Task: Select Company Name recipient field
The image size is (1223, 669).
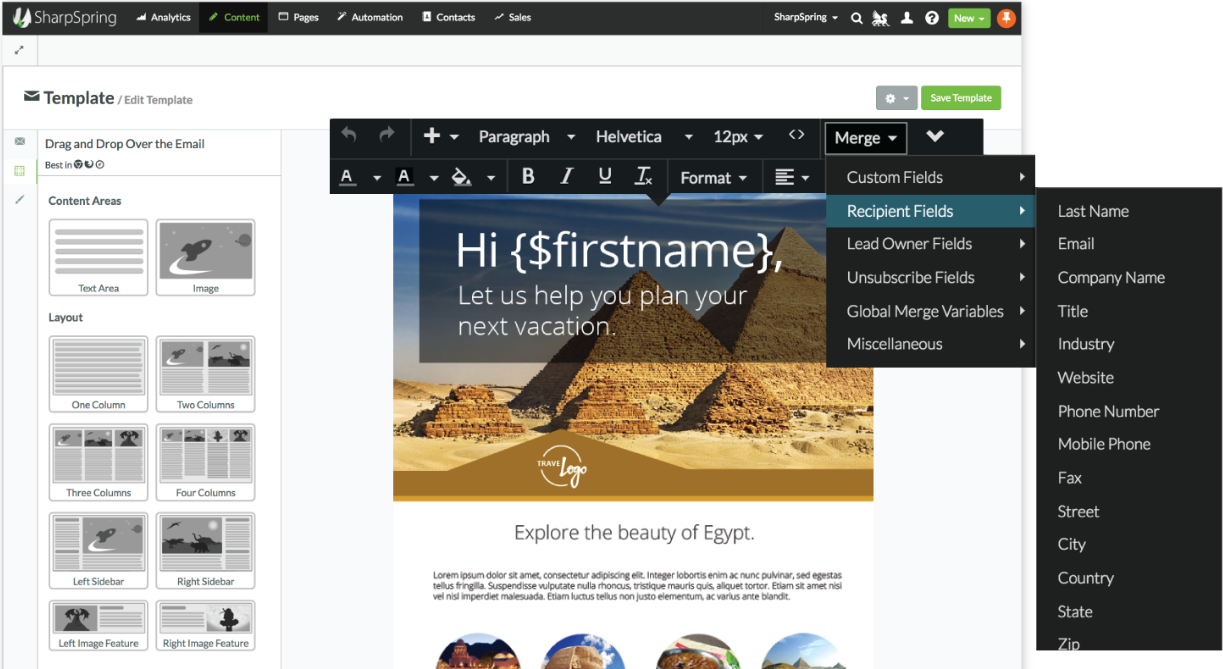Action: coord(1111,278)
